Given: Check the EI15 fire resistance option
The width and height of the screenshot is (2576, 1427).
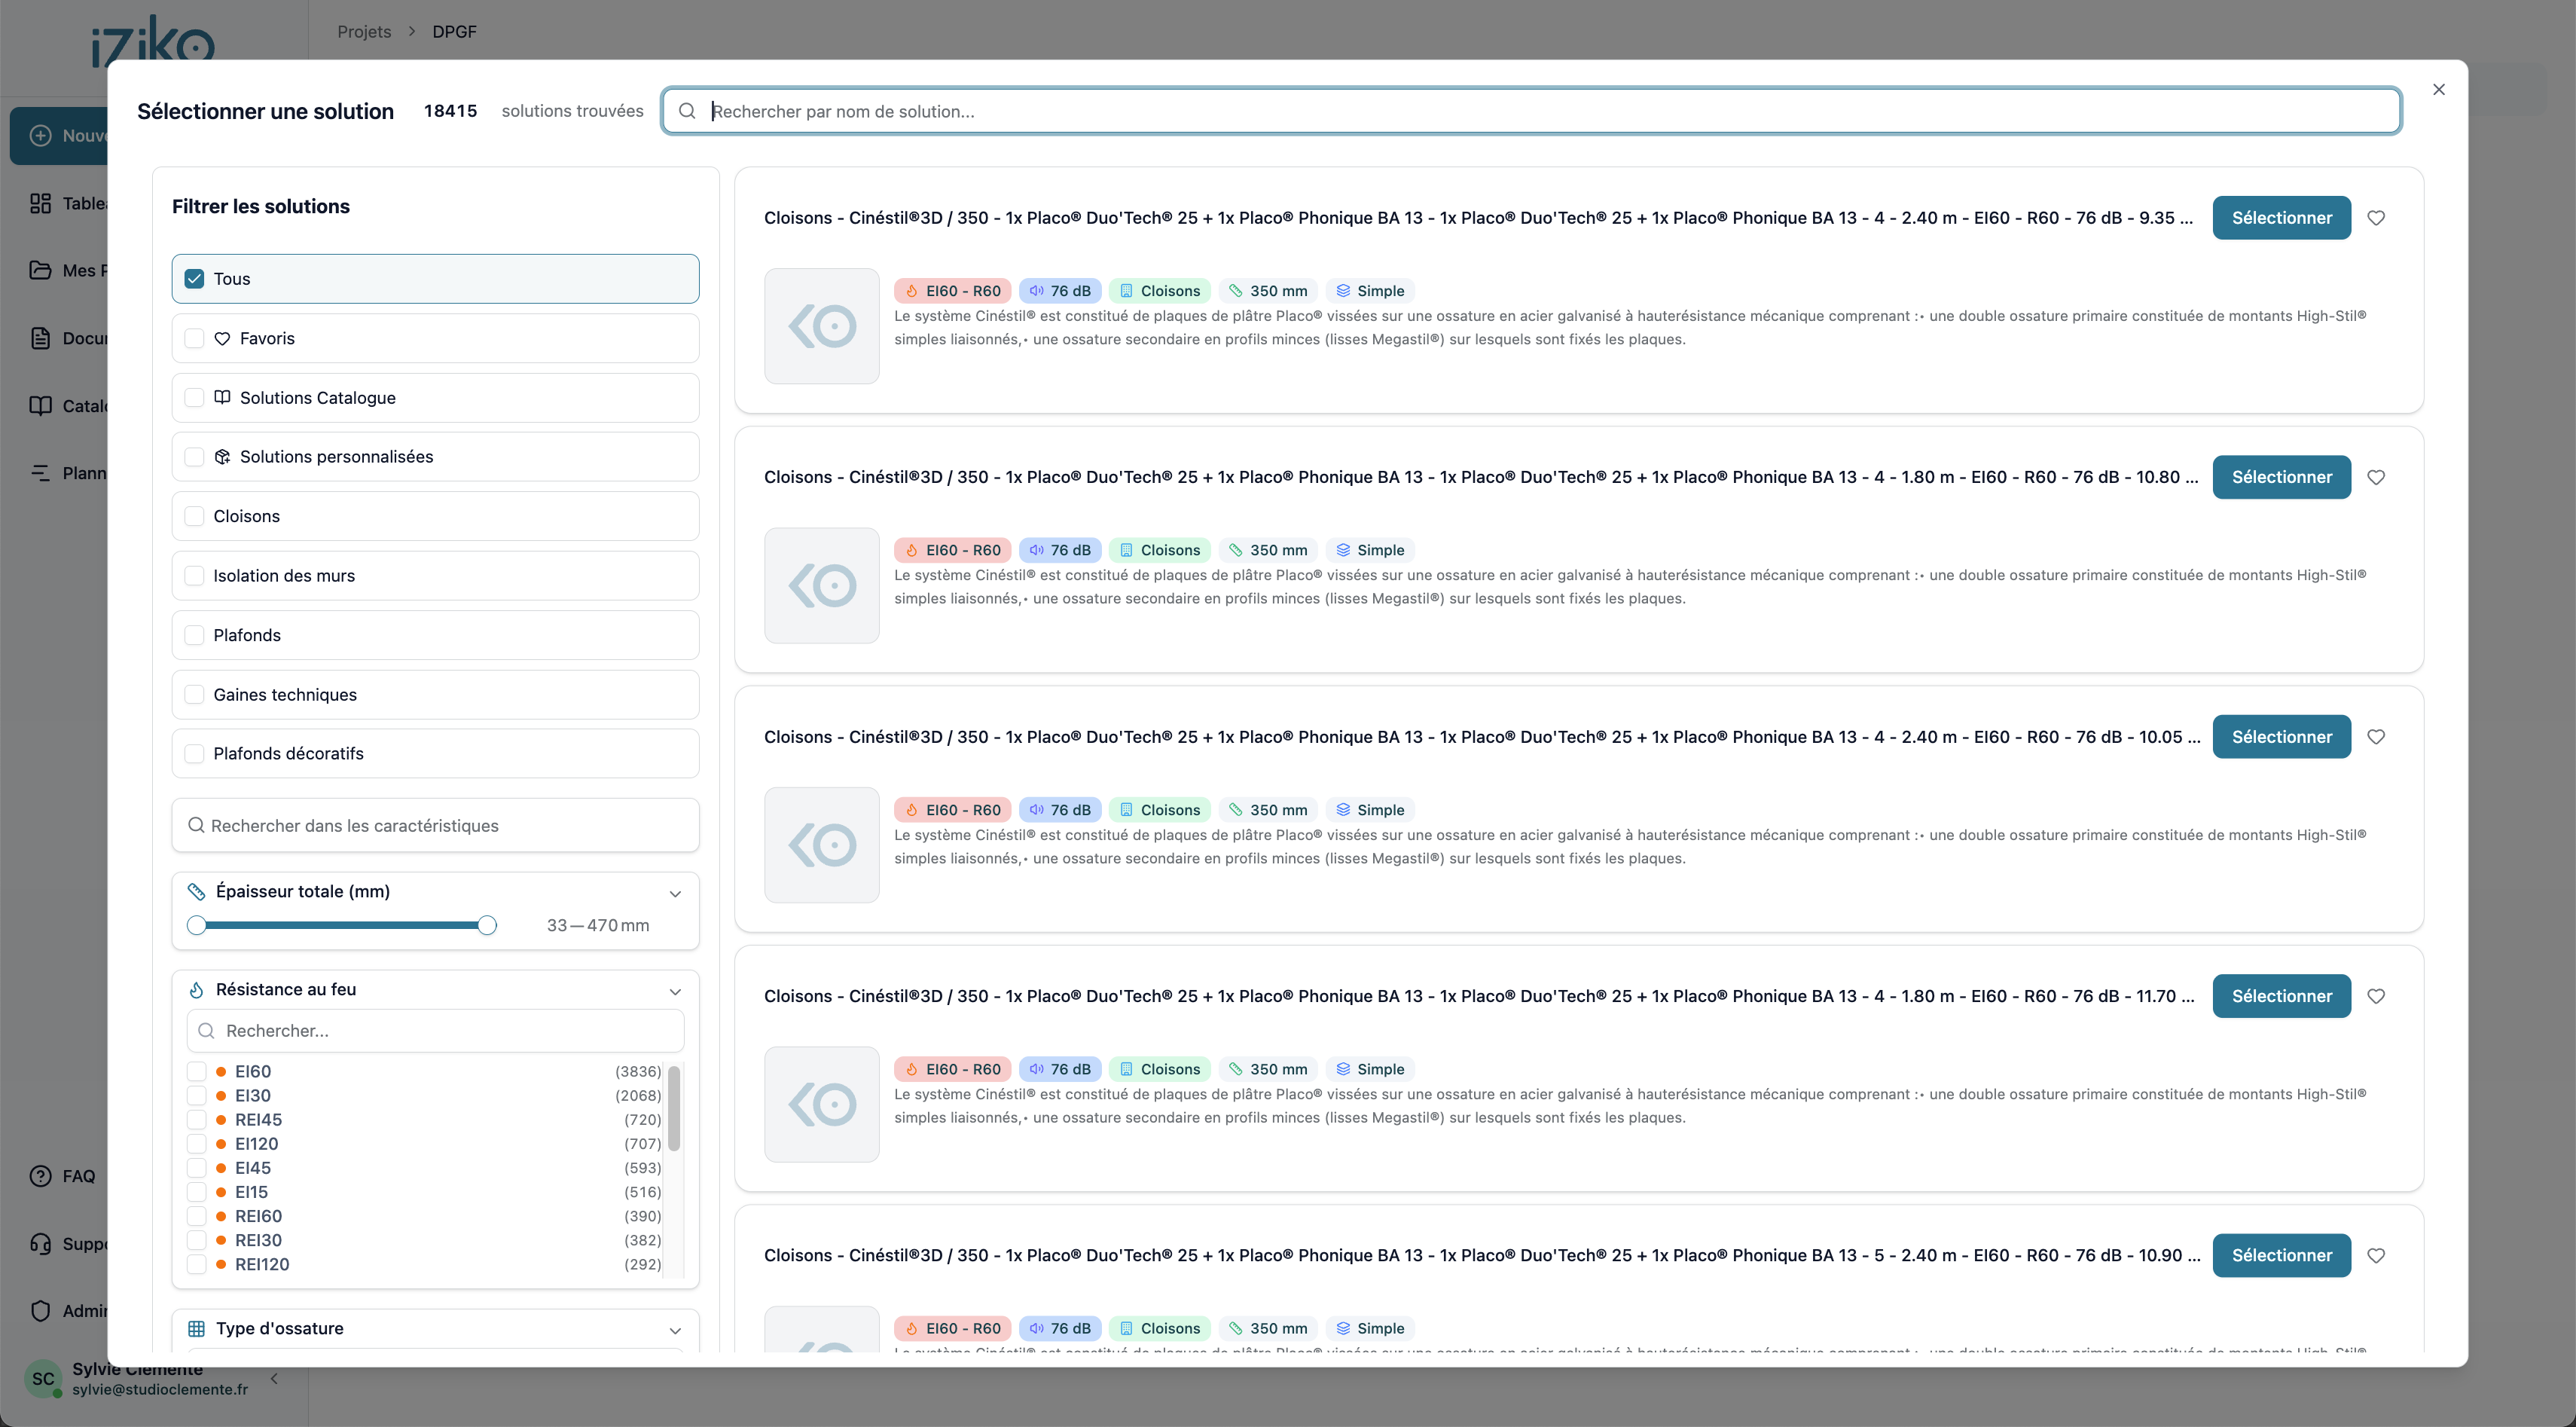Looking at the screenshot, I should coord(196,1192).
